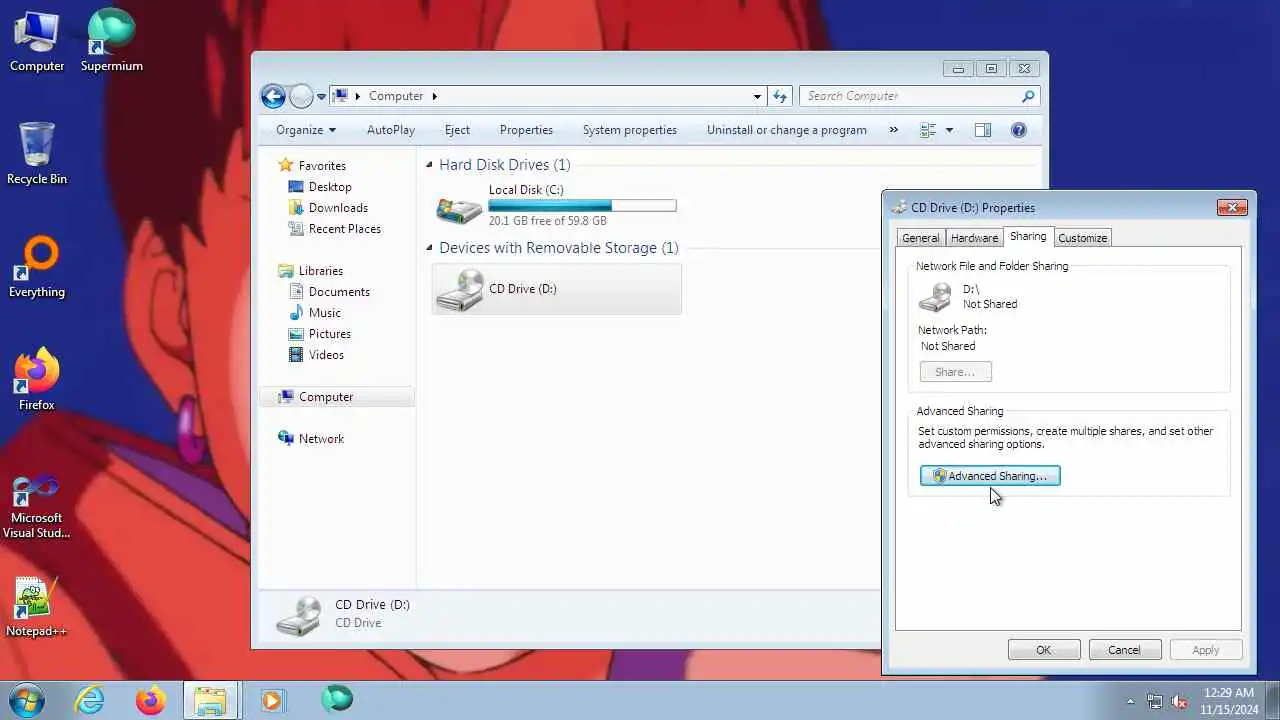The width and height of the screenshot is (1280, 720).
Task: Click the network tray icon
Action: 1155,701
